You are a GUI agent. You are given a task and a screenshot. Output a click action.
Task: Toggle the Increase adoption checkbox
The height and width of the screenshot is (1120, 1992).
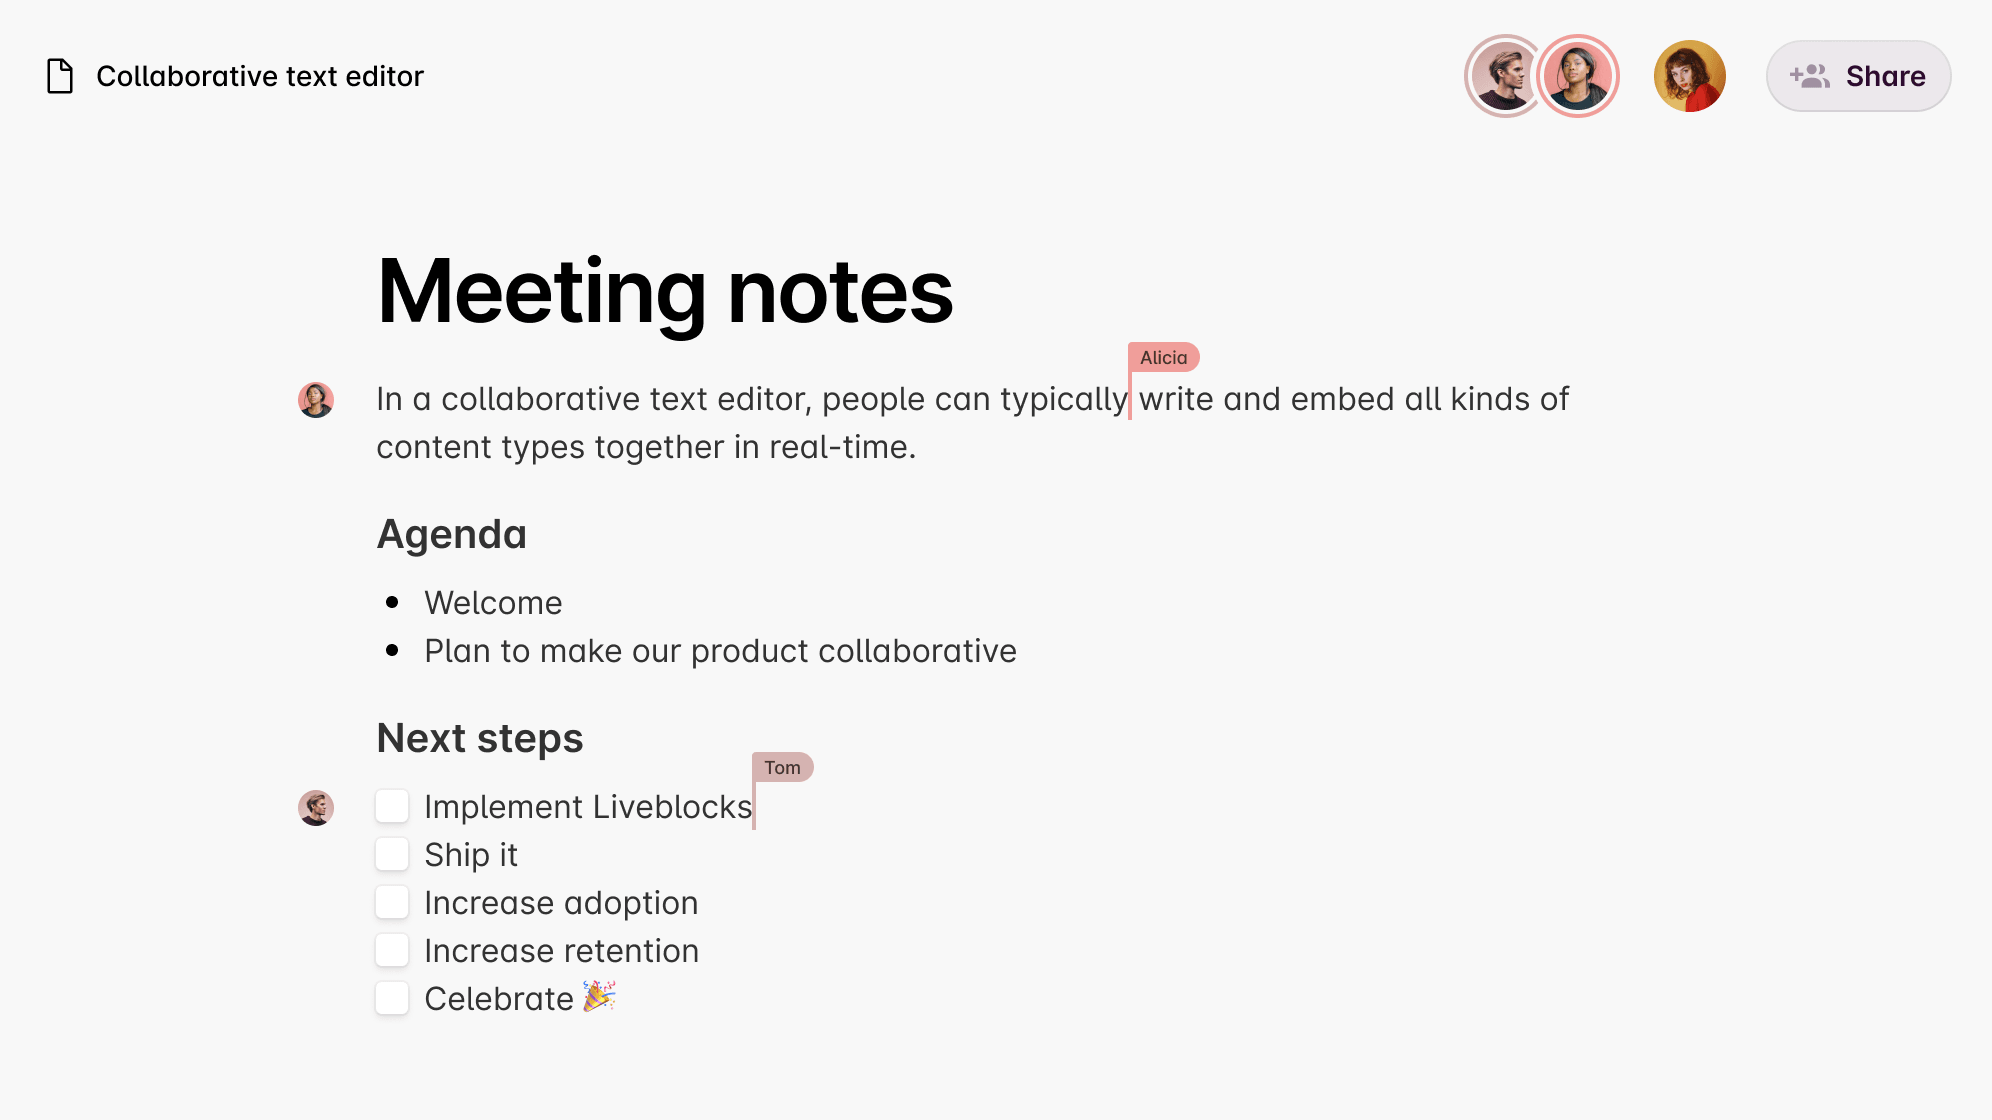point(393,903)
